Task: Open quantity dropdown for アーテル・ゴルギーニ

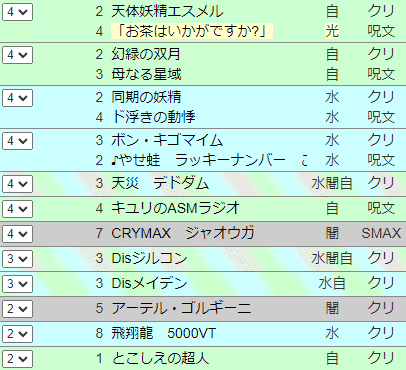Action: (17, 309)
